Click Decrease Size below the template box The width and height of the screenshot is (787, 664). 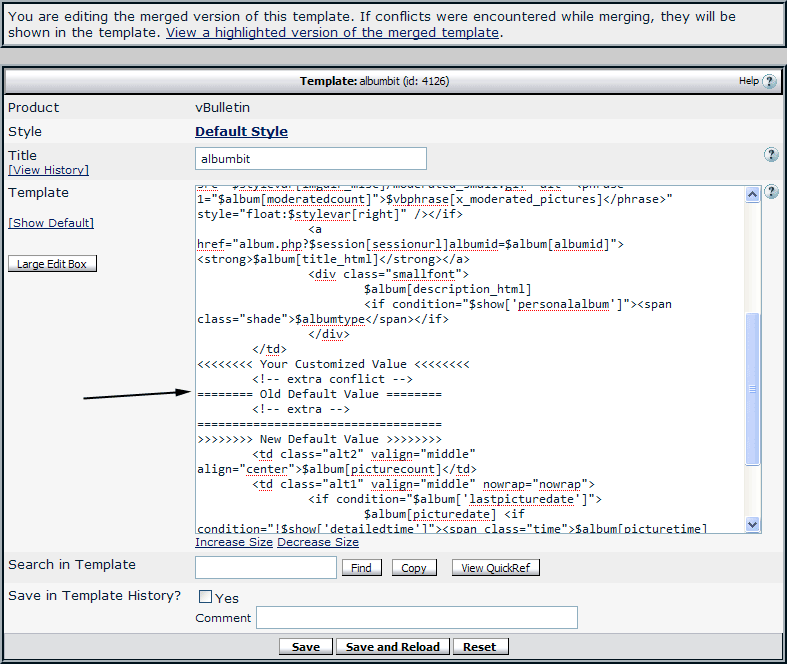point(318,543)
